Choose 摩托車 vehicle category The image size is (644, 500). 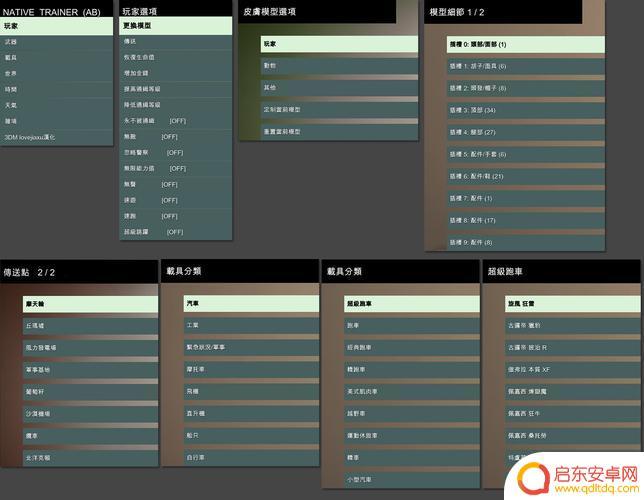[251, 370]
